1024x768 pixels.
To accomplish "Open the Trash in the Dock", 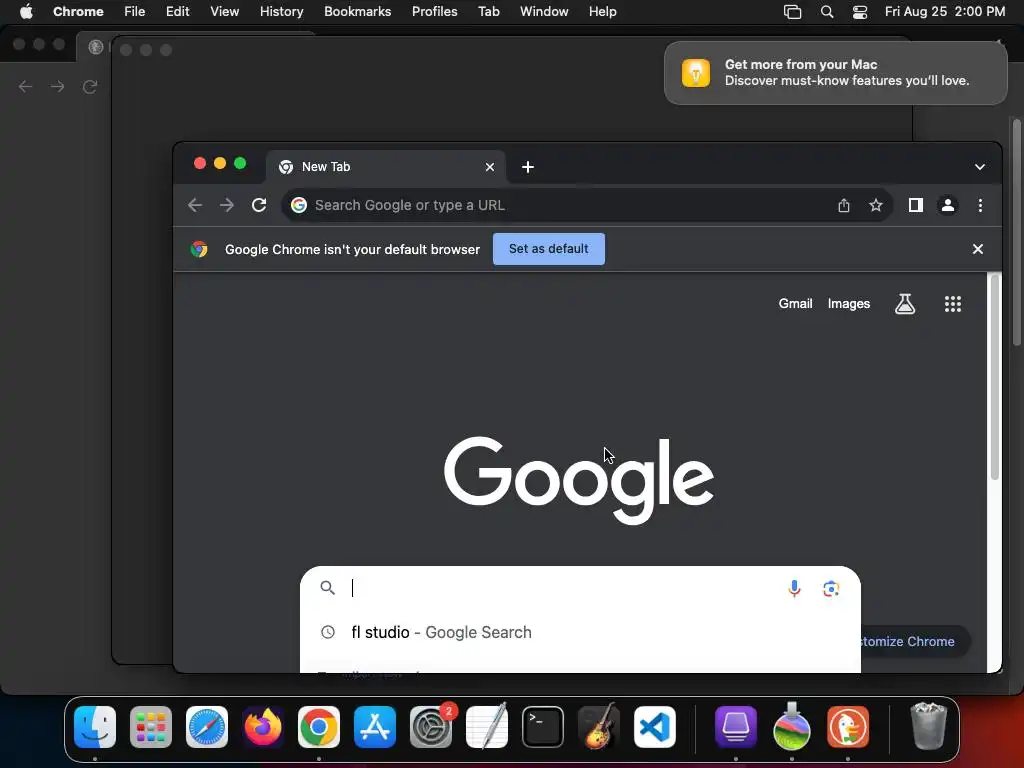I will (928, 726).
